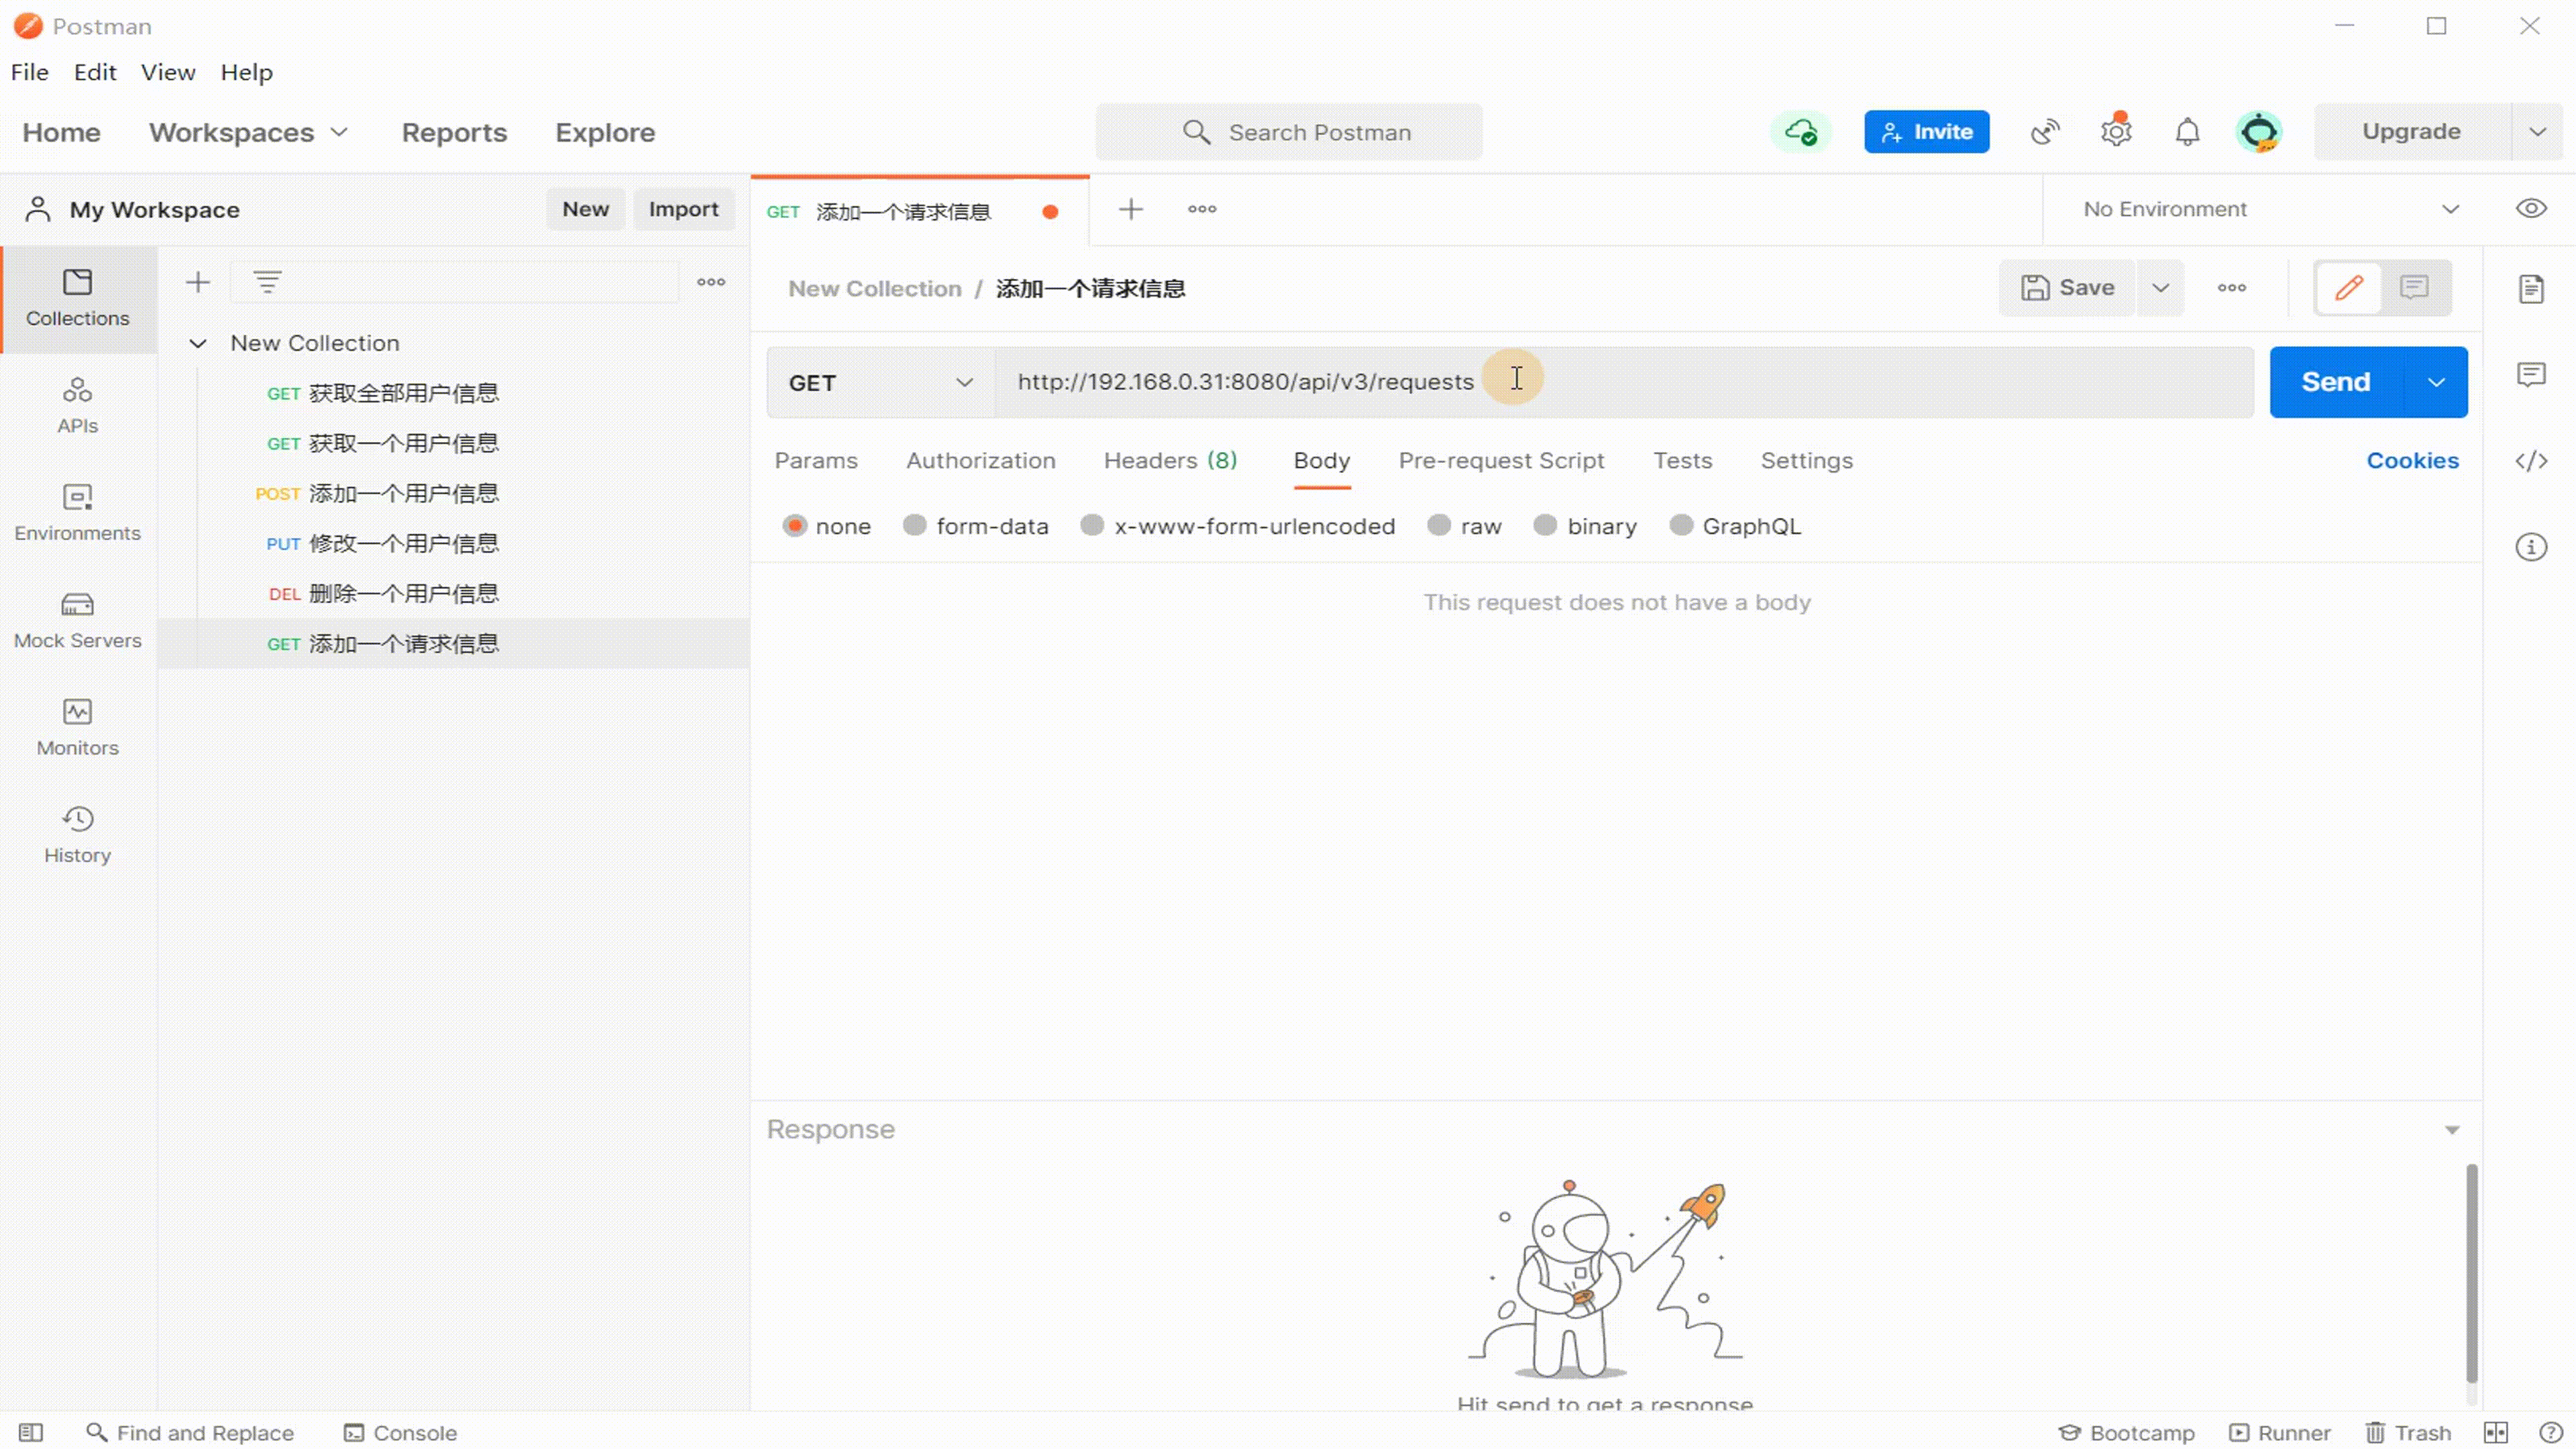Open tab bar more options ellipsis

pos(1202,209)
